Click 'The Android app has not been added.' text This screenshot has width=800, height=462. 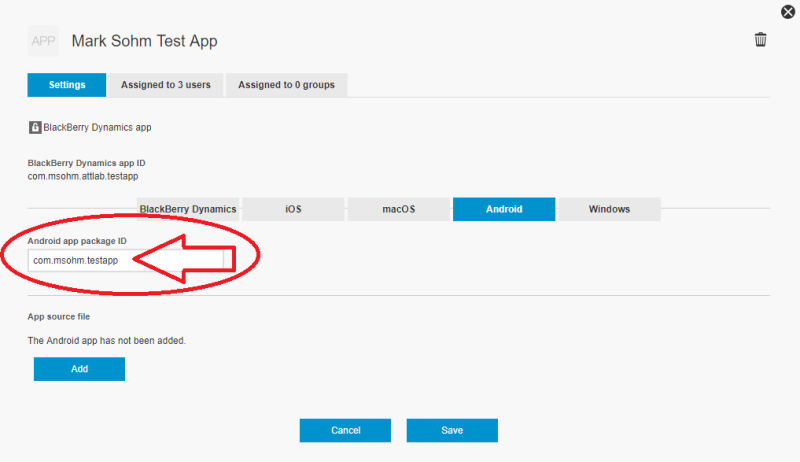[x=107, y=341]
